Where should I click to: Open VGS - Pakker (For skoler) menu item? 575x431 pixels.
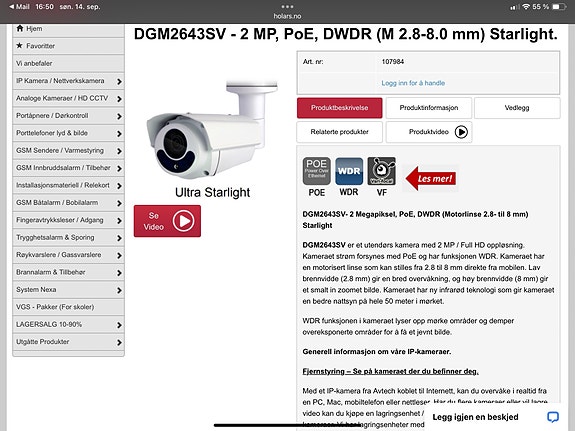coord(69,307)
